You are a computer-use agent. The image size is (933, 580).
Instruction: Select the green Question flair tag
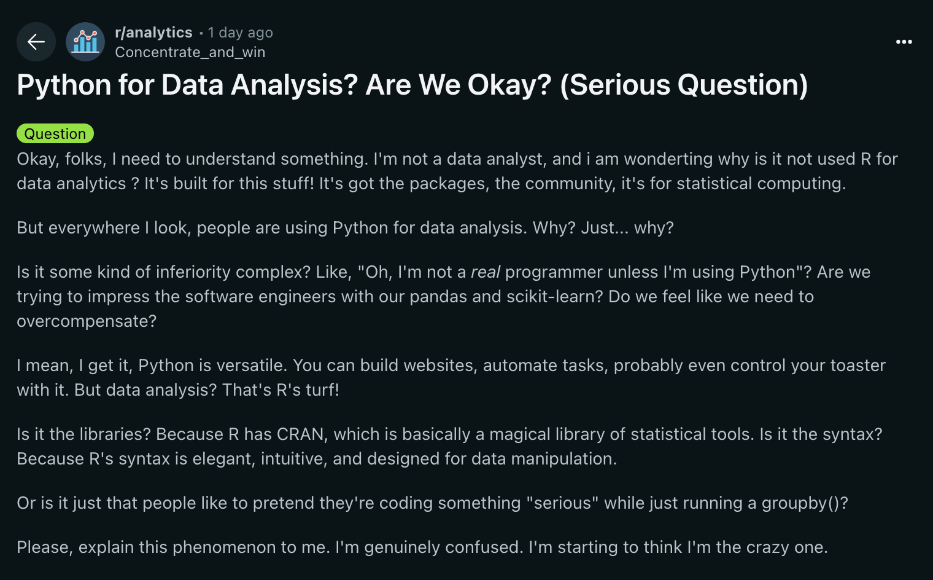coord(55,134)
